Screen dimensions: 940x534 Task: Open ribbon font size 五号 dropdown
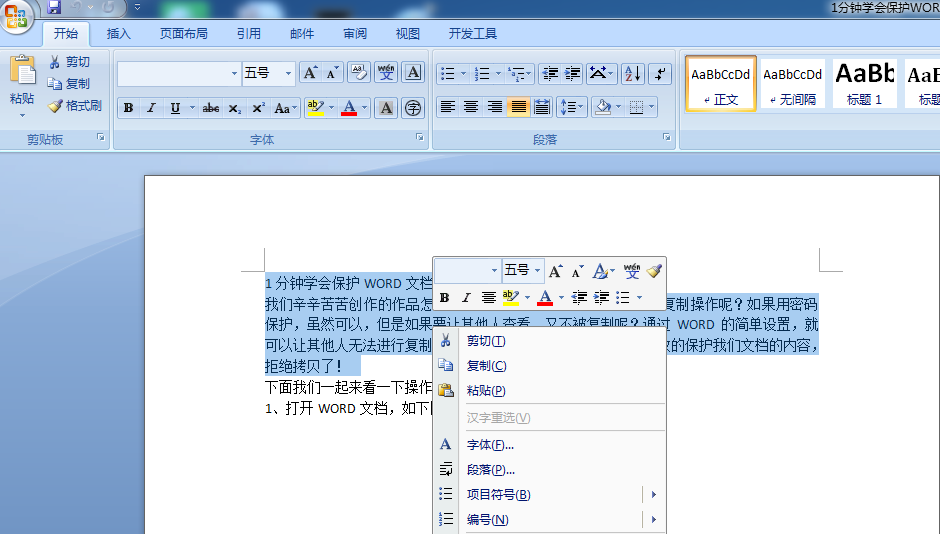point(288,73)
